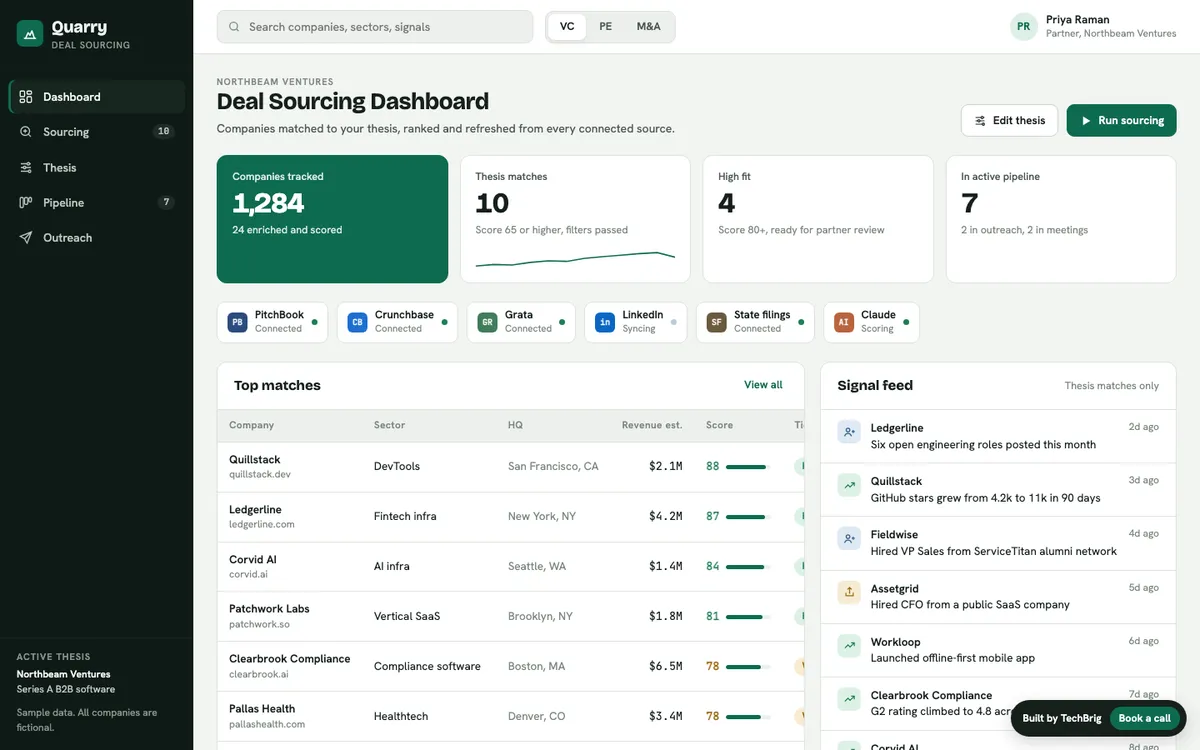Viewport: 1200px width, 750px height.
Task: Click the Crunchbase CB source icon
Action: pos(357,322)
